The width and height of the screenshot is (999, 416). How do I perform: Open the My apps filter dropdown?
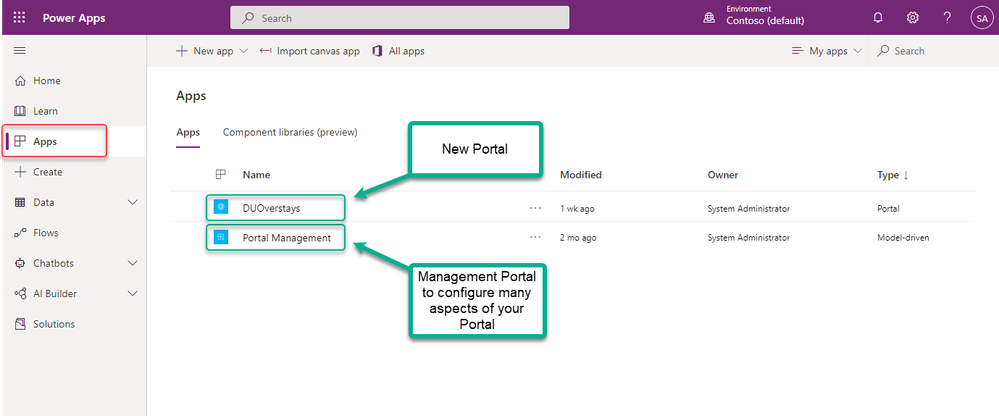827,51
